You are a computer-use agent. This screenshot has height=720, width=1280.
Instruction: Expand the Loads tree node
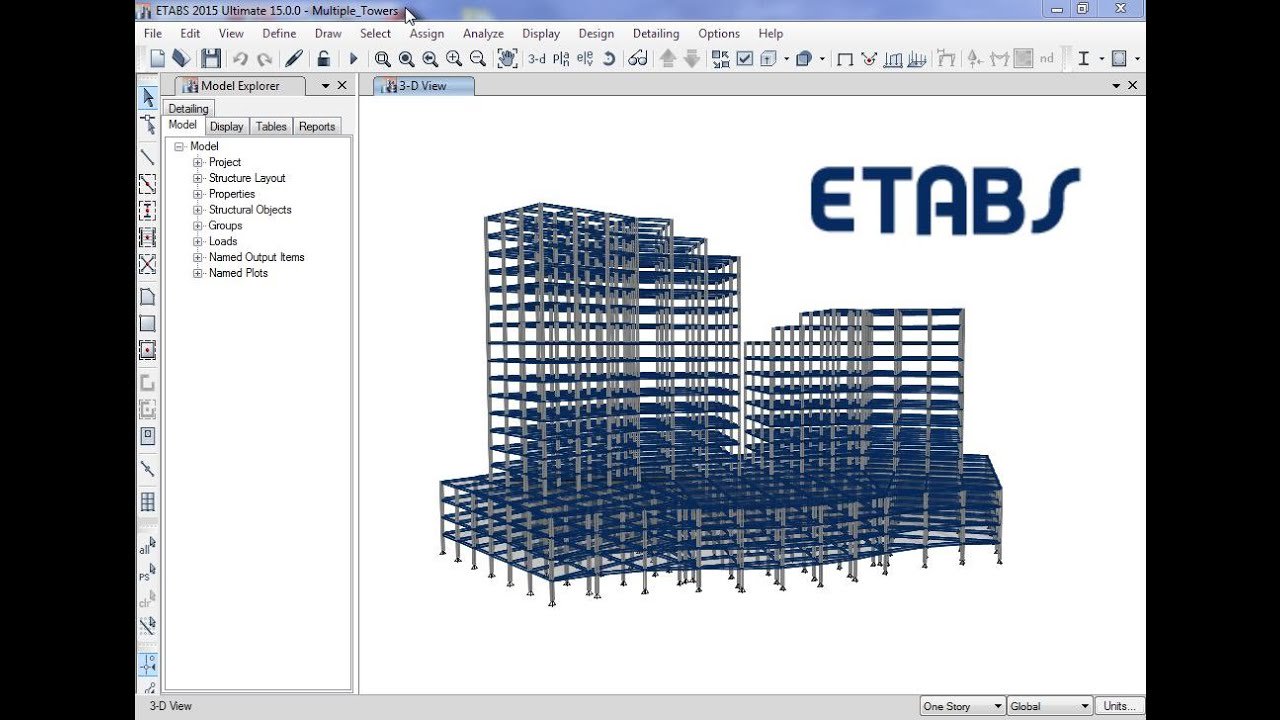tap(196, 241)
